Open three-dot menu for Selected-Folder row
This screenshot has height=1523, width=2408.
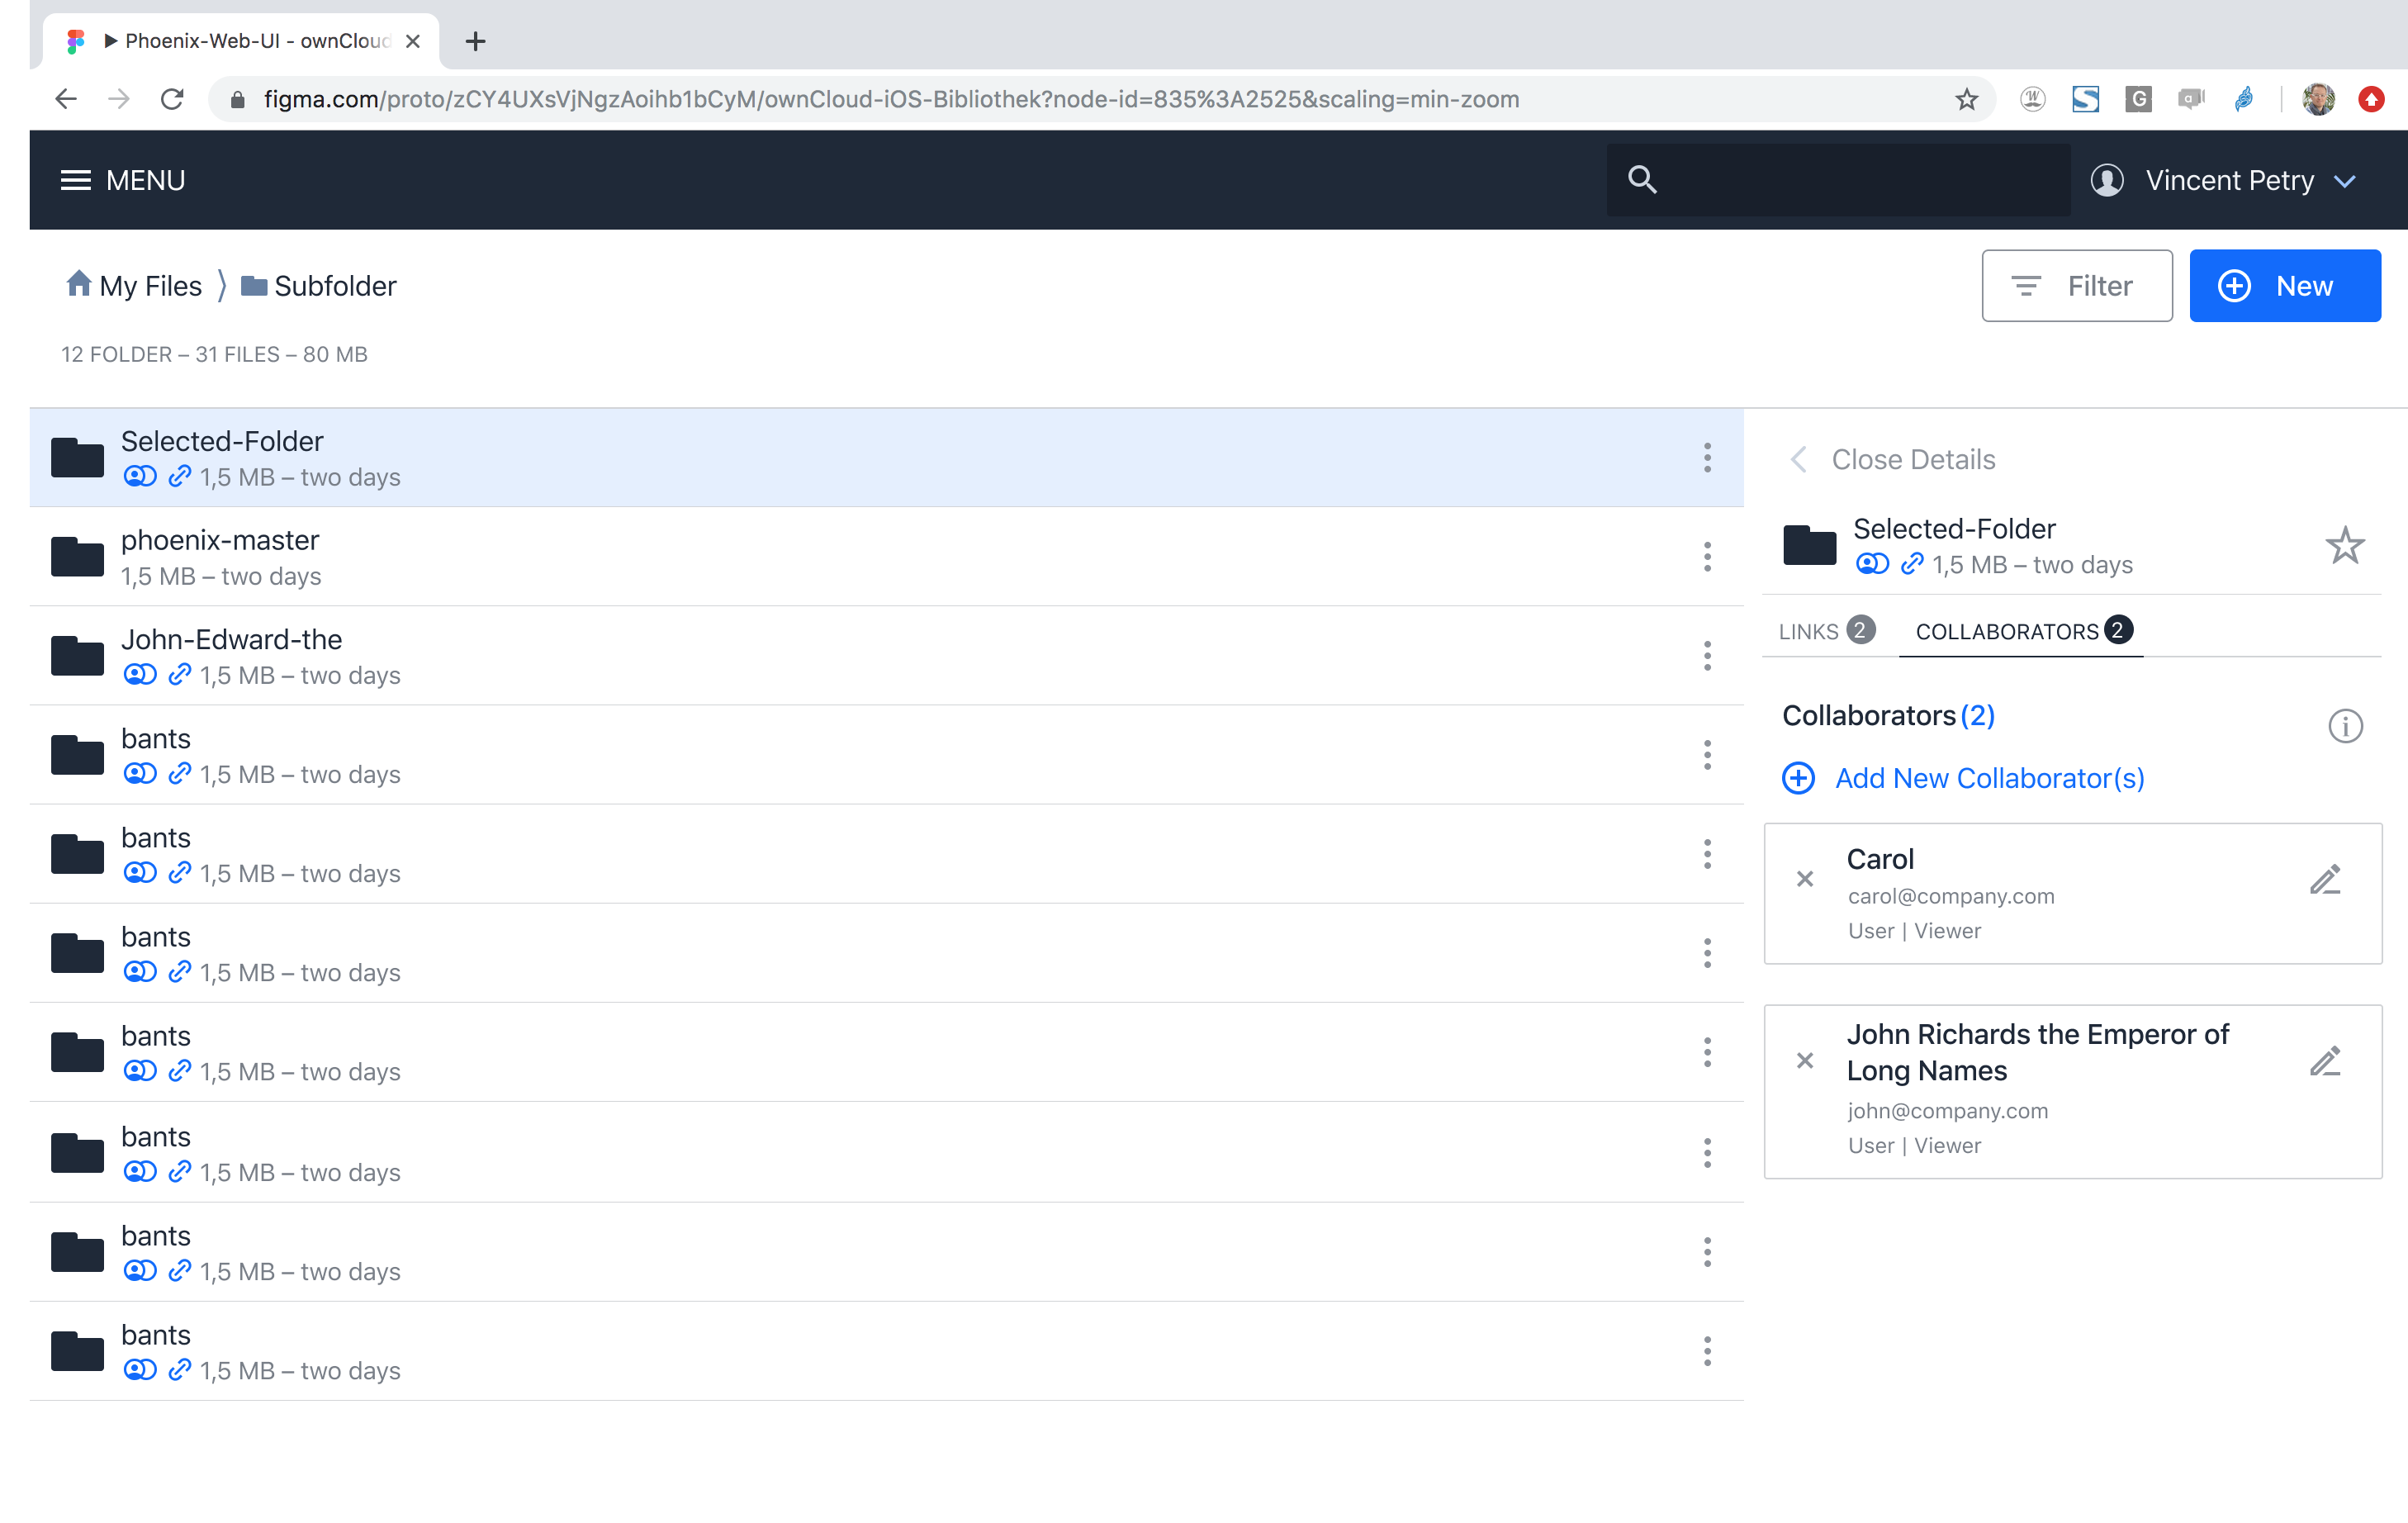1707,458
